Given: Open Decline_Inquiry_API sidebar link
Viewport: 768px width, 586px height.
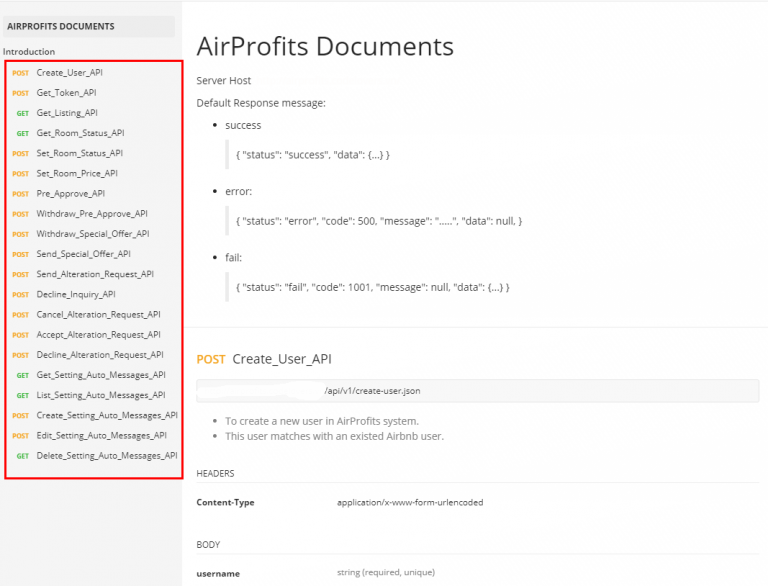Looking at the screenshot, I should [76, 294].
